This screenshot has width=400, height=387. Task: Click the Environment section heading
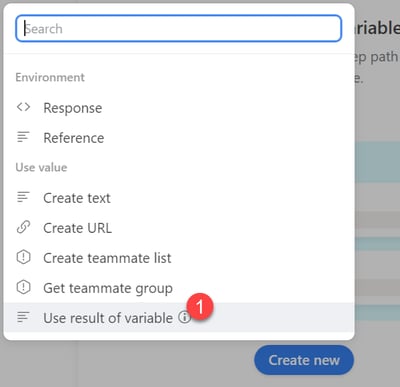[x=50, y=77]
